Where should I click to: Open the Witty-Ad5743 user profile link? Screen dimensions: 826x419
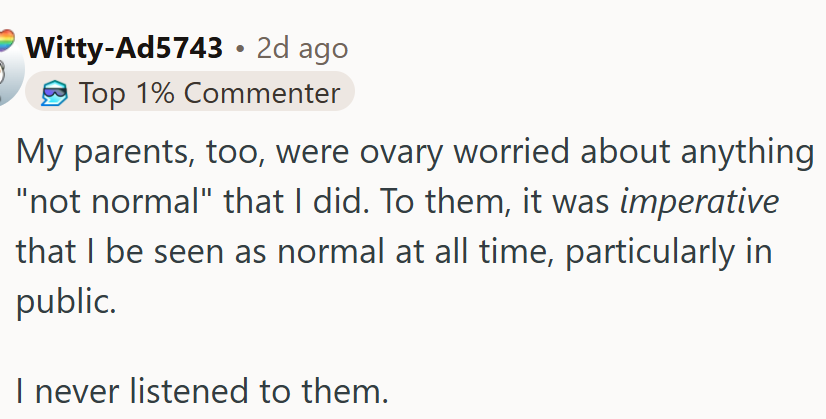[x=124, y=47]
